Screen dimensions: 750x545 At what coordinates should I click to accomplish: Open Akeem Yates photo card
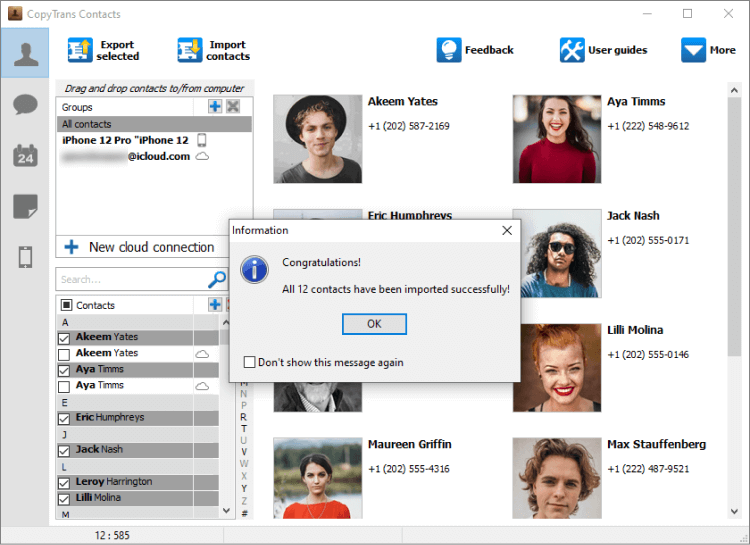[x=318, y=139]
